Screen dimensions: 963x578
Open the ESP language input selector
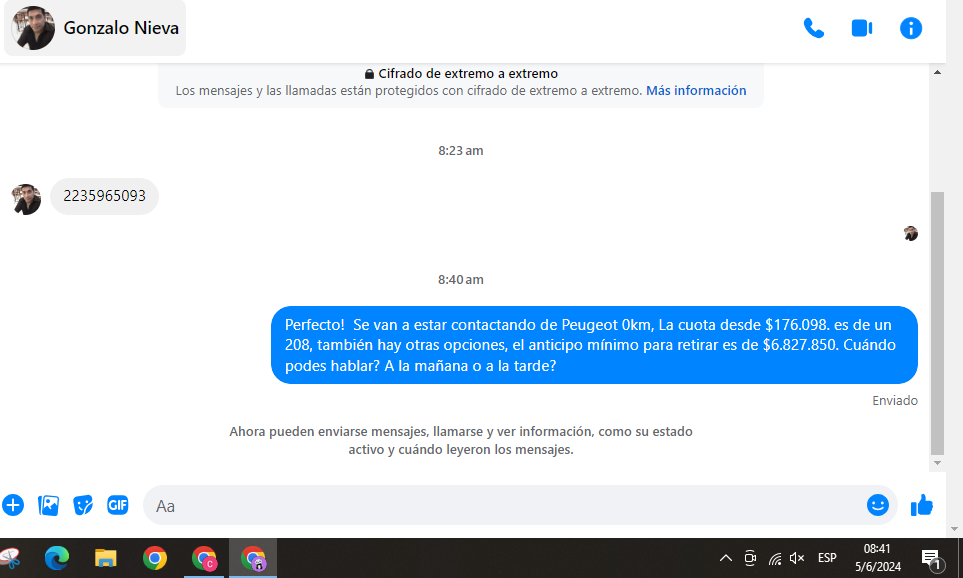827,558
